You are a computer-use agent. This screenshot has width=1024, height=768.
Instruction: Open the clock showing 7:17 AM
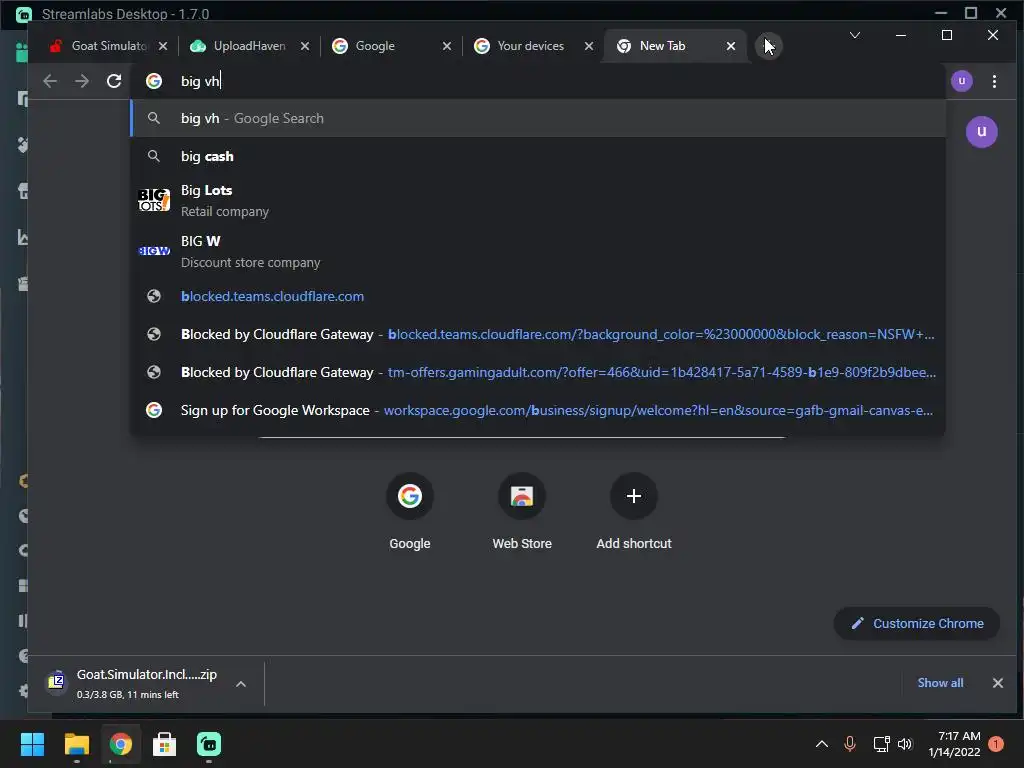point(954,744)
